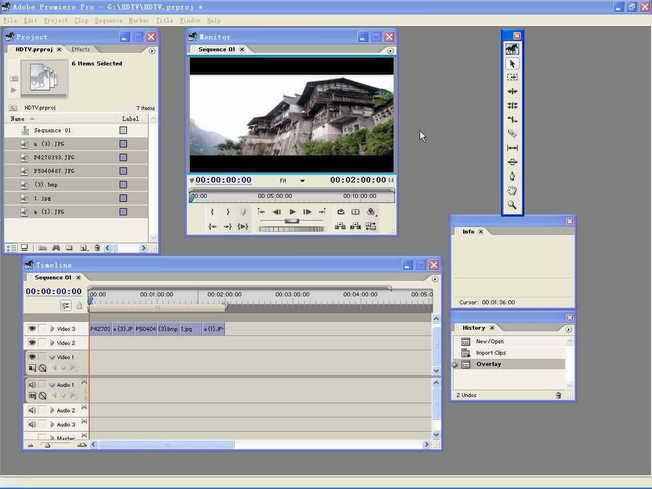The height and width of the screenshot is (489, 652).
Task: Collapse the Audio 1 track
Action: (52, 385)
